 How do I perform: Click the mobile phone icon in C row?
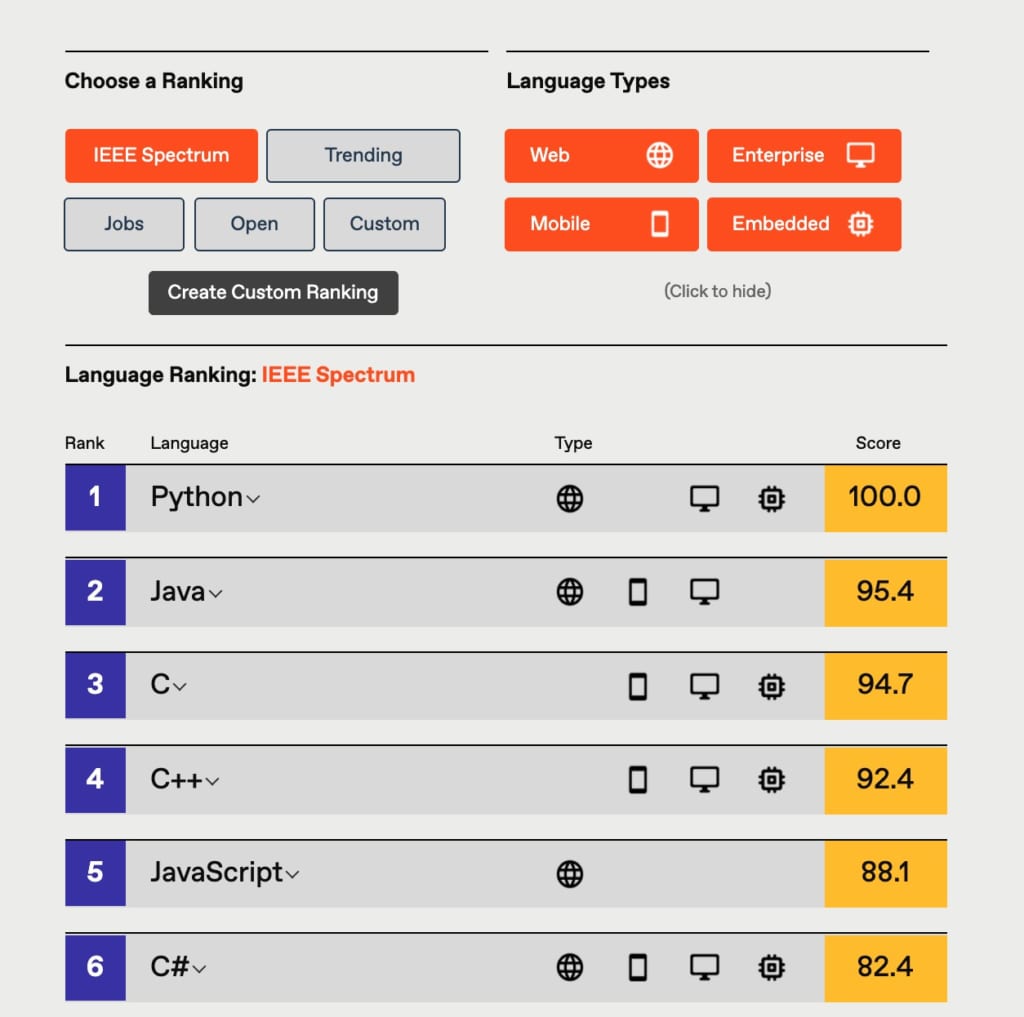tap(638, 686)
